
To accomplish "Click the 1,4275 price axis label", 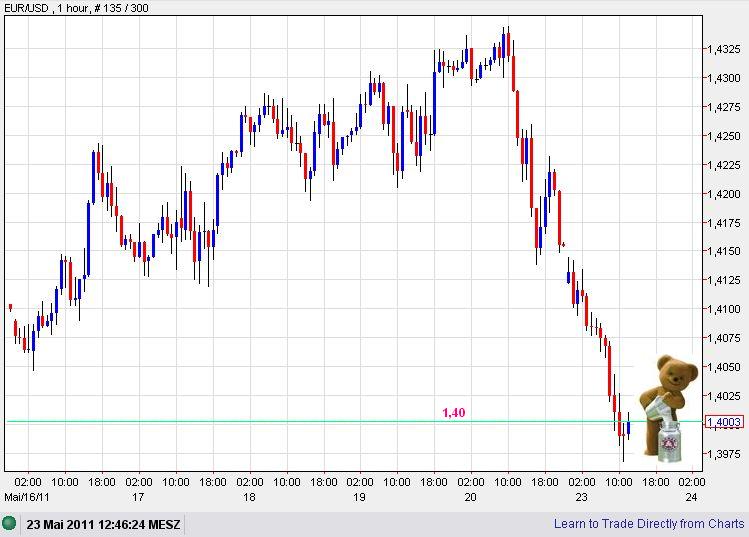I will tap(724, 107).
